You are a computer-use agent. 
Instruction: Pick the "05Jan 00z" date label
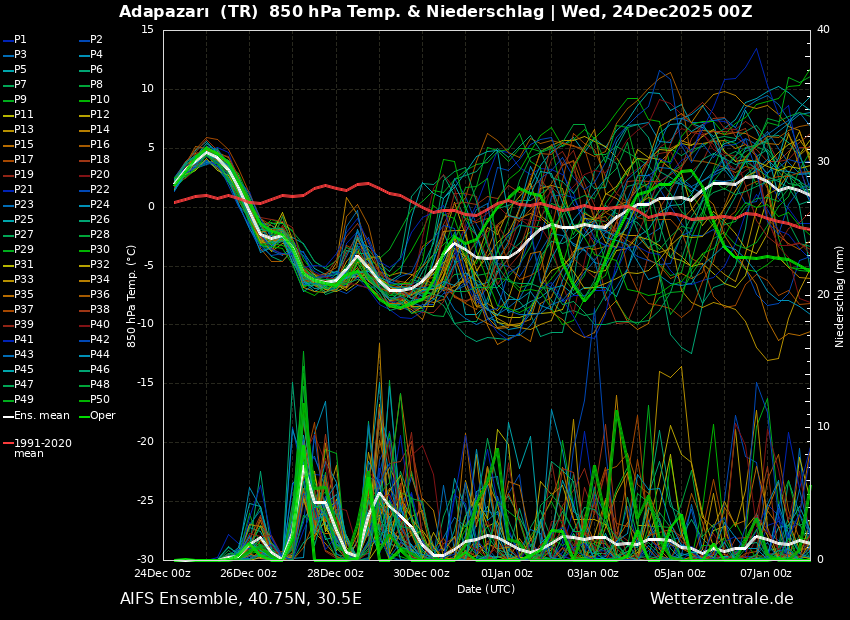coord(679,573)
